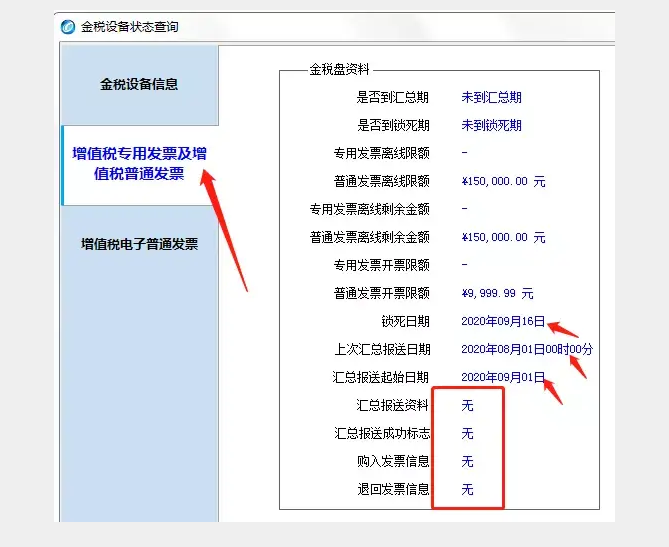This screenshot has height=547, width=669.
Task: Click the 退回发票信息 label
Action: [393, 489]
